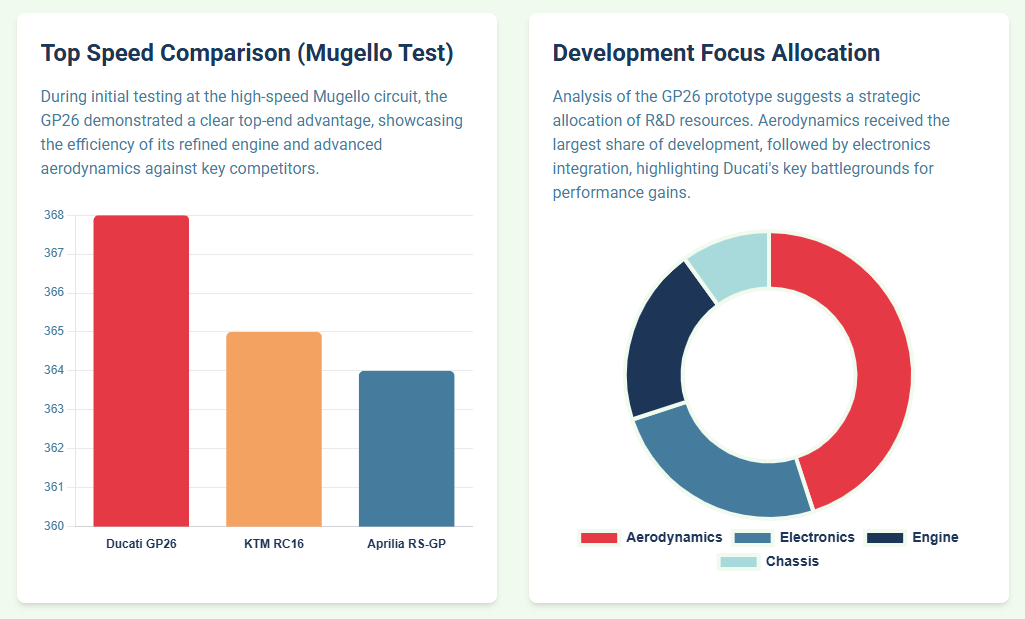Click the Development Focus Allocation heading
The height and width of the screenshot is (619, 1025).
point(716,53)
